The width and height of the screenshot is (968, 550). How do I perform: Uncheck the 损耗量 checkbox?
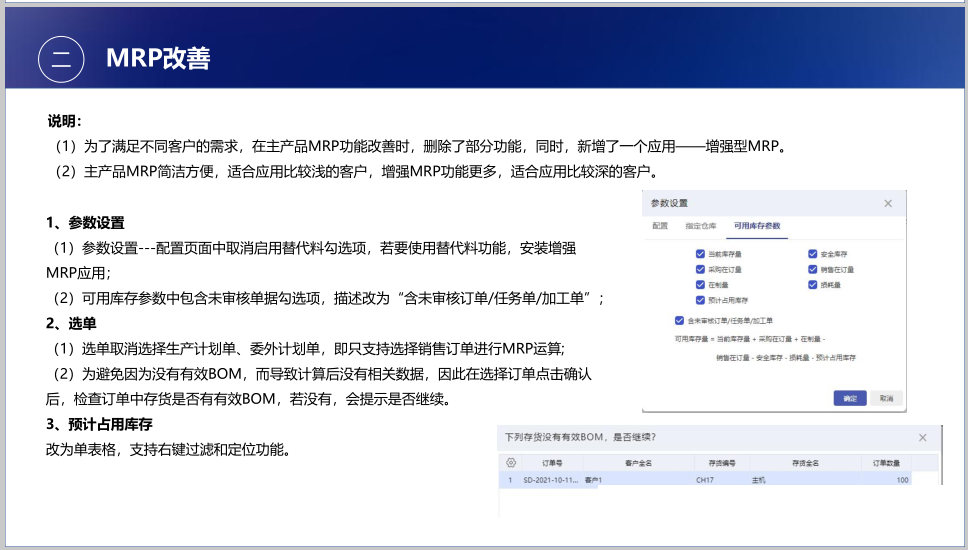tap(812, 285)
